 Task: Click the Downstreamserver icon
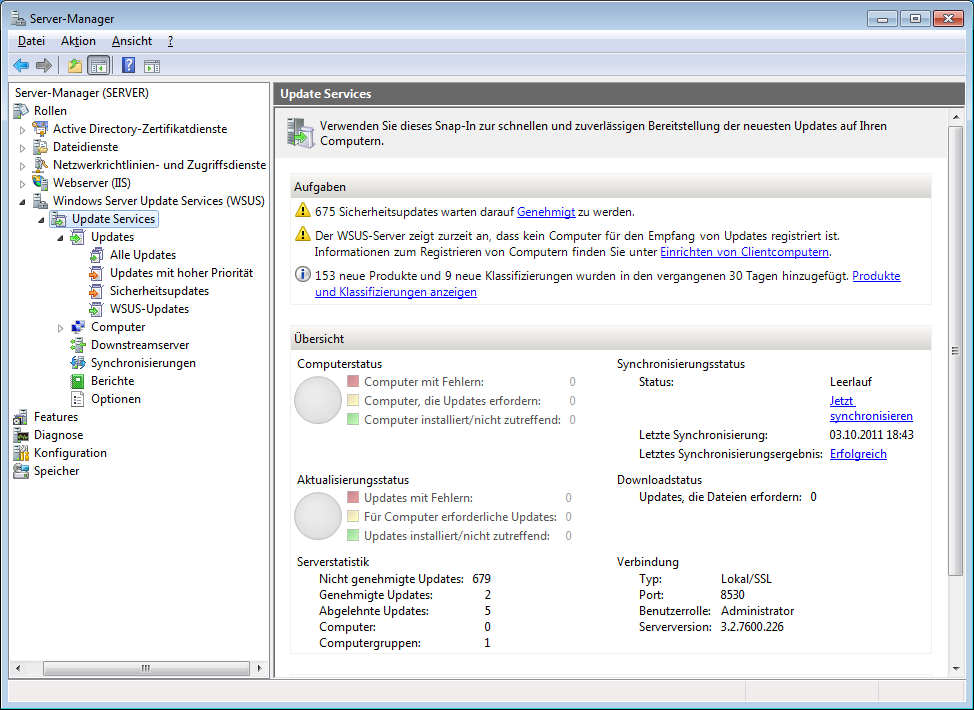(78, 345)
